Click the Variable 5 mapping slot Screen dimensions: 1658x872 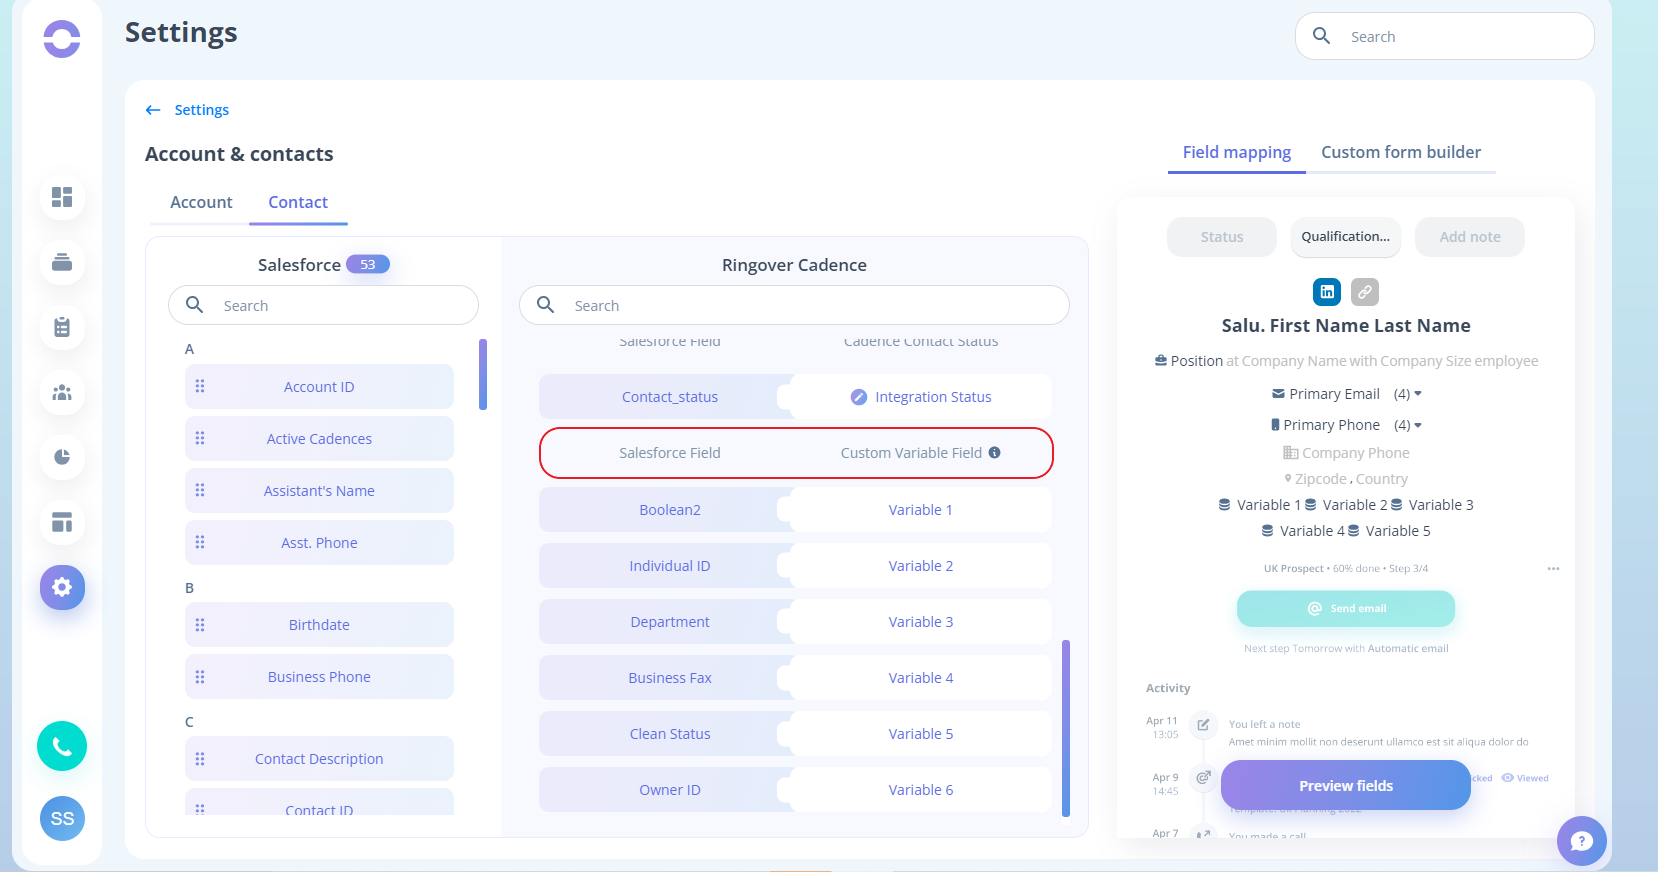click(x=920, y=734)
